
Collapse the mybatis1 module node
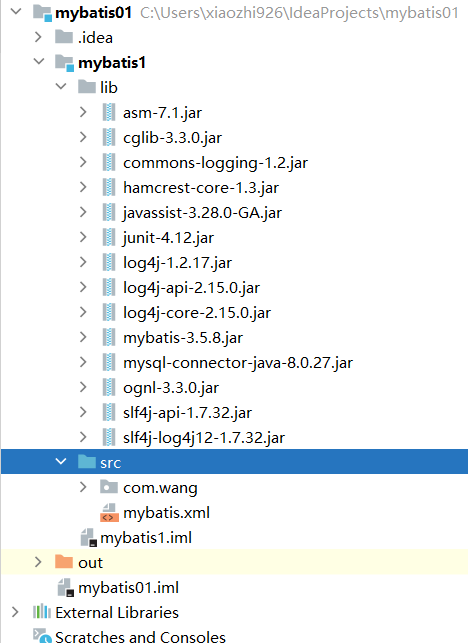coord(39,62)
